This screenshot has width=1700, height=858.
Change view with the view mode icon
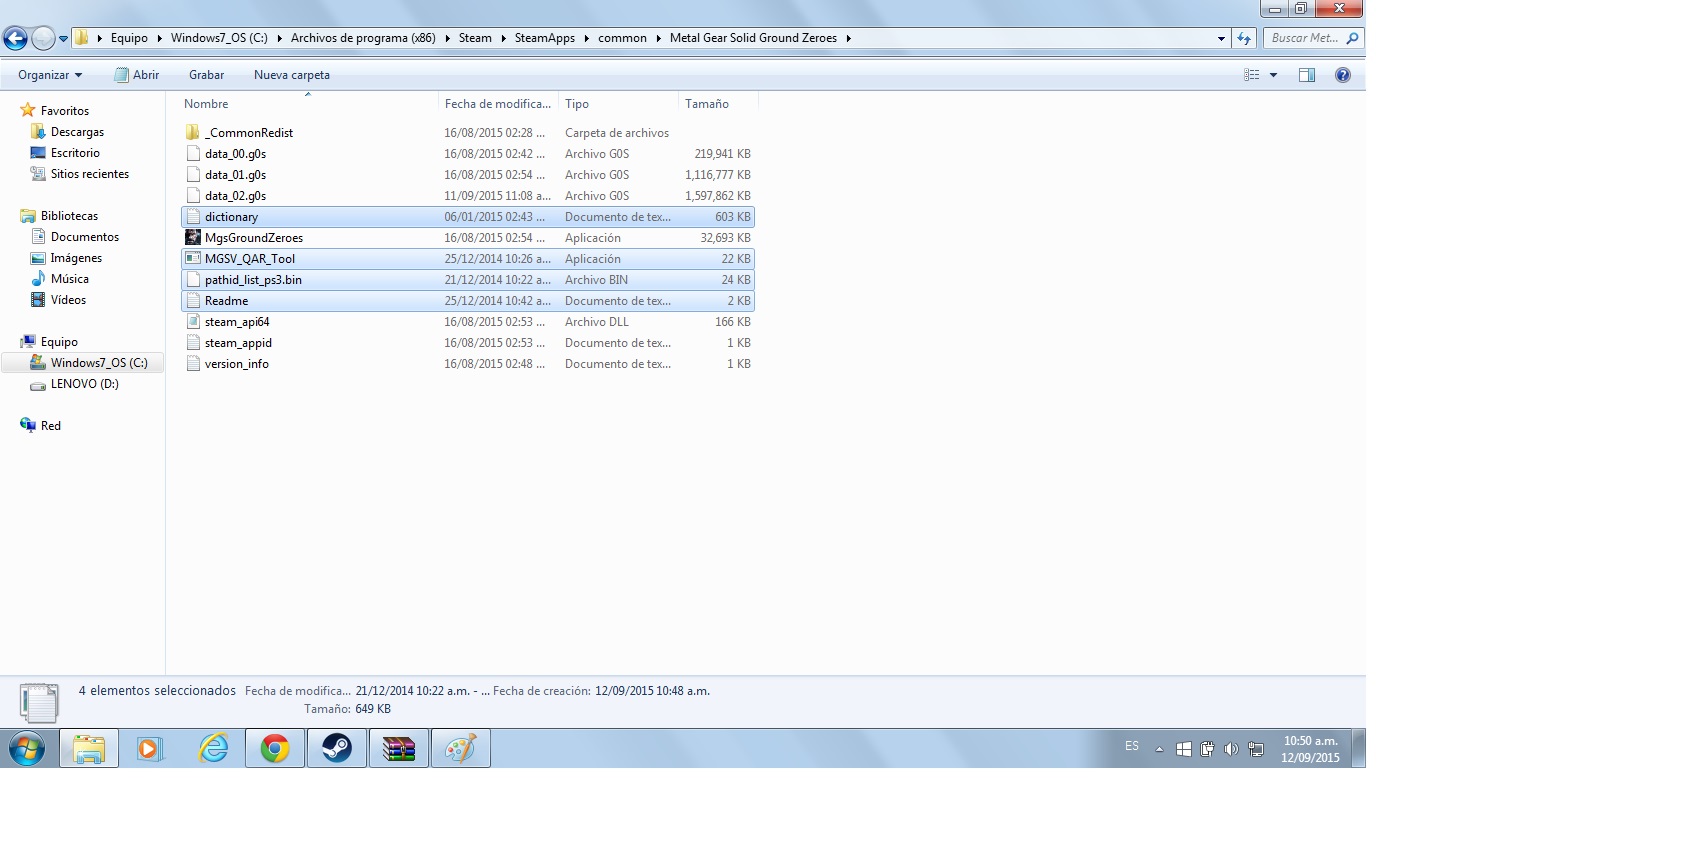click(1251, 75)
